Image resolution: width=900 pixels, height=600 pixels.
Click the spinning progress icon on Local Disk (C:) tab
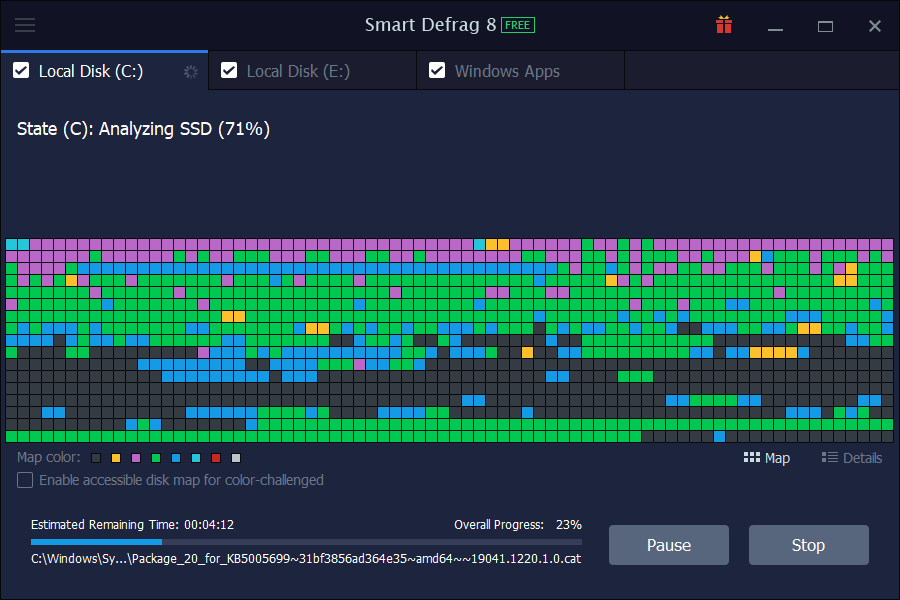pos(191,71)
